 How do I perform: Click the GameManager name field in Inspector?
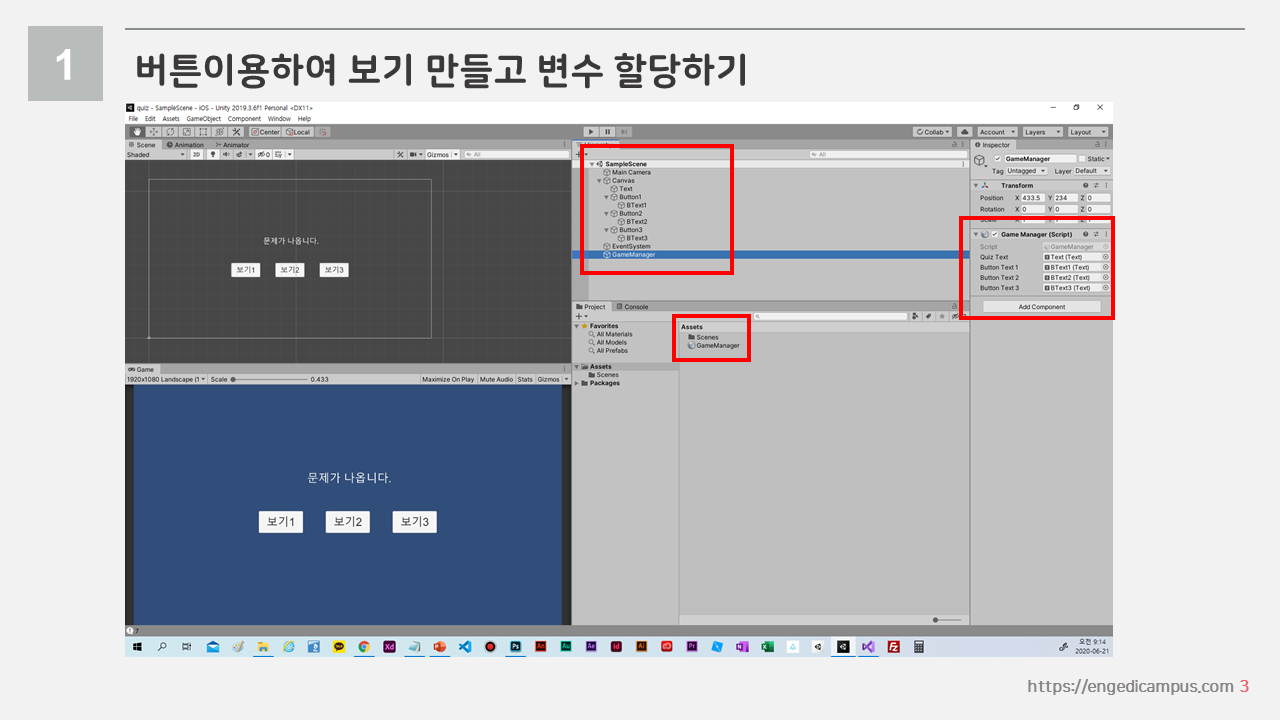(x=1040, y=159)
